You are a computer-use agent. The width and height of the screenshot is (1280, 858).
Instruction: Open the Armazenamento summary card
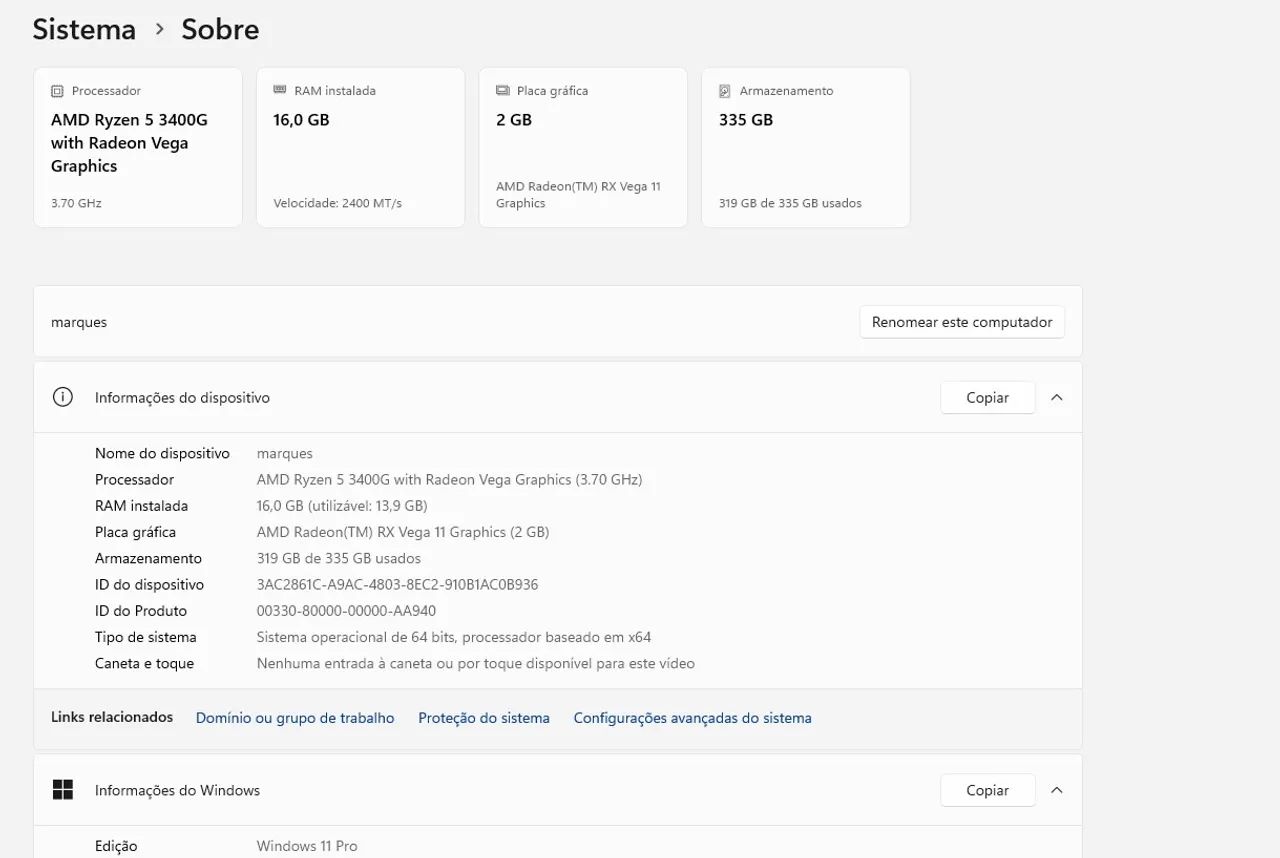coord(806,147)
